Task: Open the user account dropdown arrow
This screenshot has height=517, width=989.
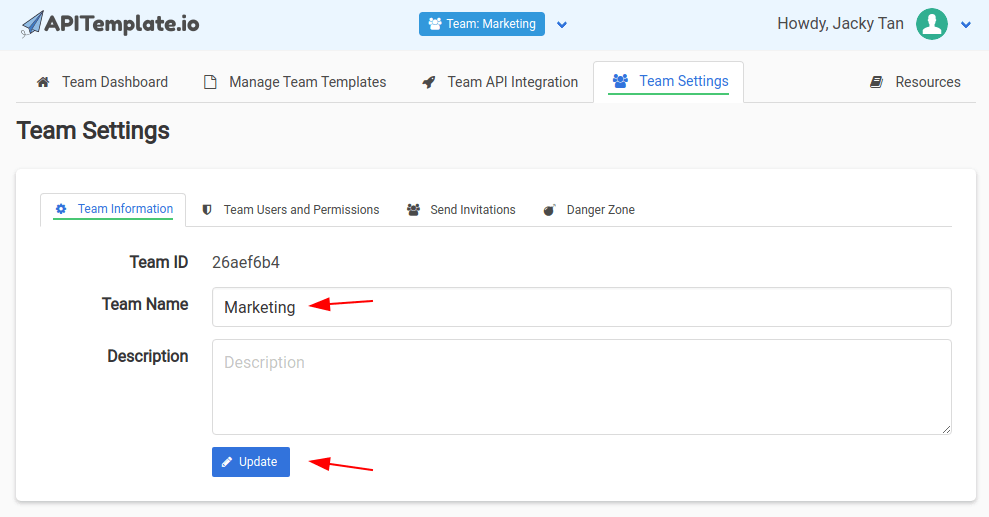Action: (966, 25)
